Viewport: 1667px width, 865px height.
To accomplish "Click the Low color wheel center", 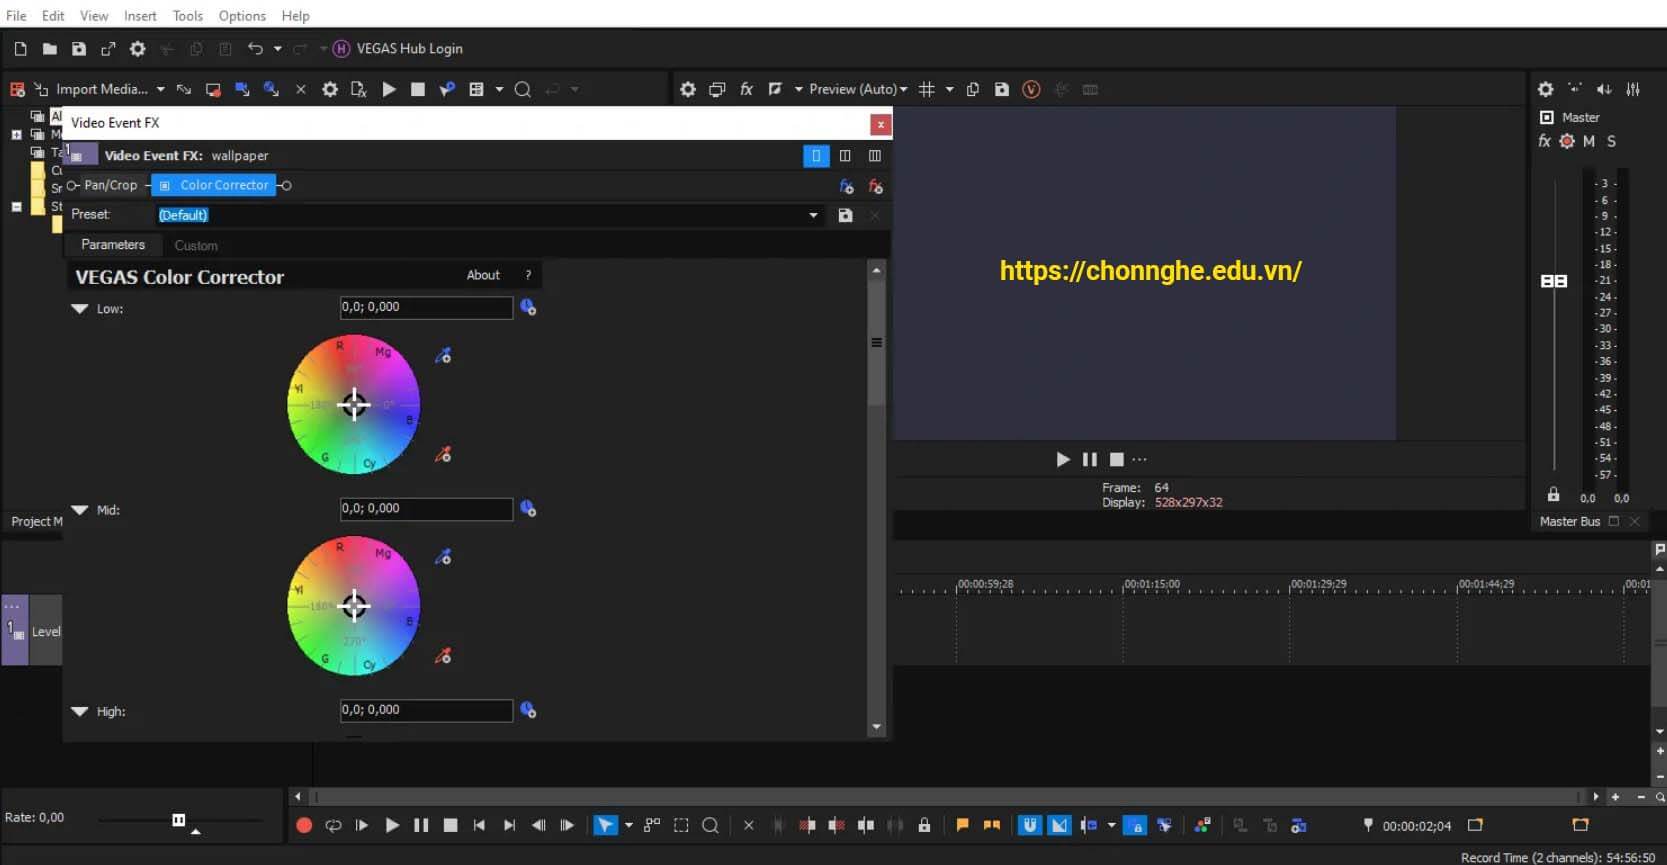I will point(354,404).
